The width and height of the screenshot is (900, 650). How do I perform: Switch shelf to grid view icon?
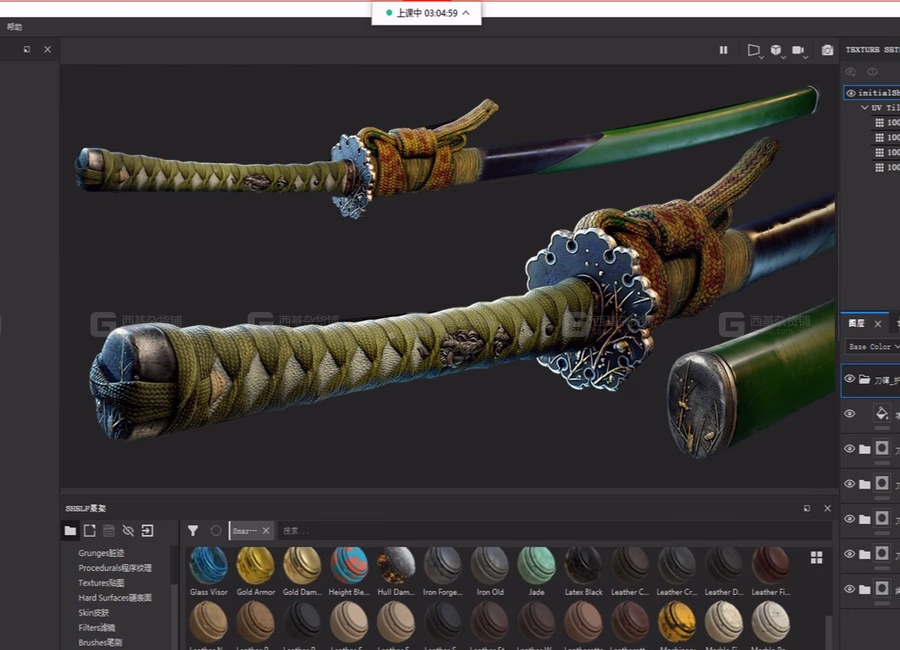816,558
